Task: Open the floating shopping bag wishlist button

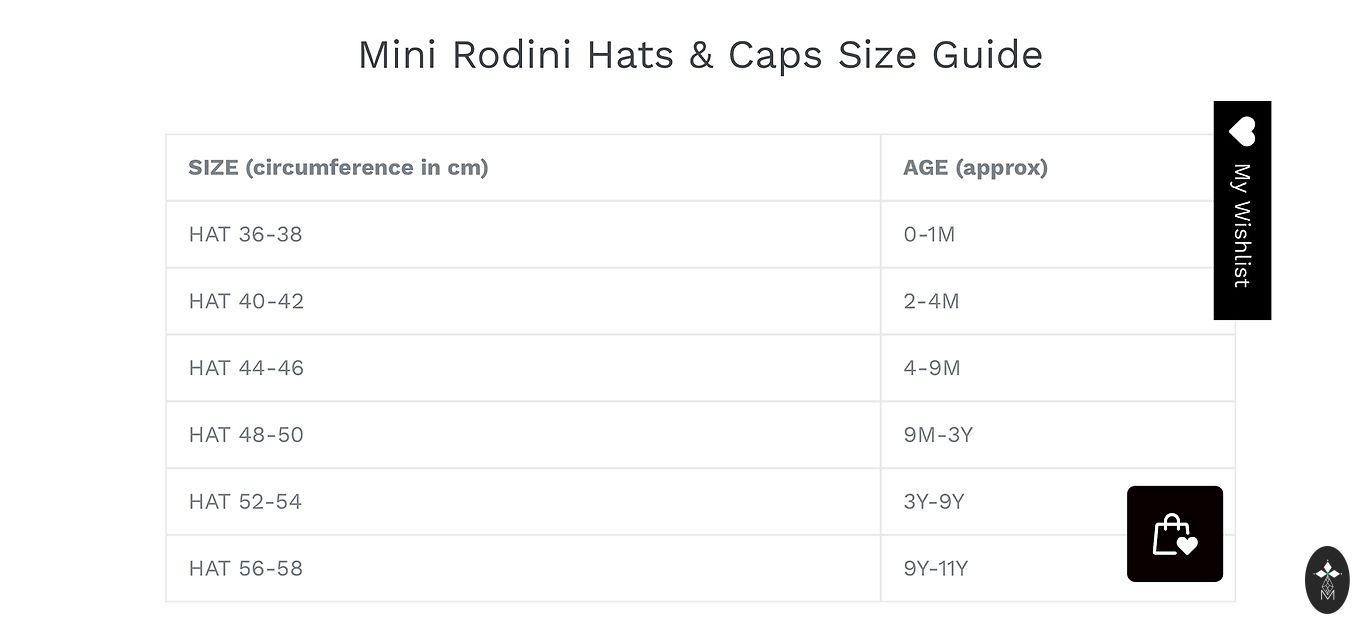Action: coord(1174,533)
